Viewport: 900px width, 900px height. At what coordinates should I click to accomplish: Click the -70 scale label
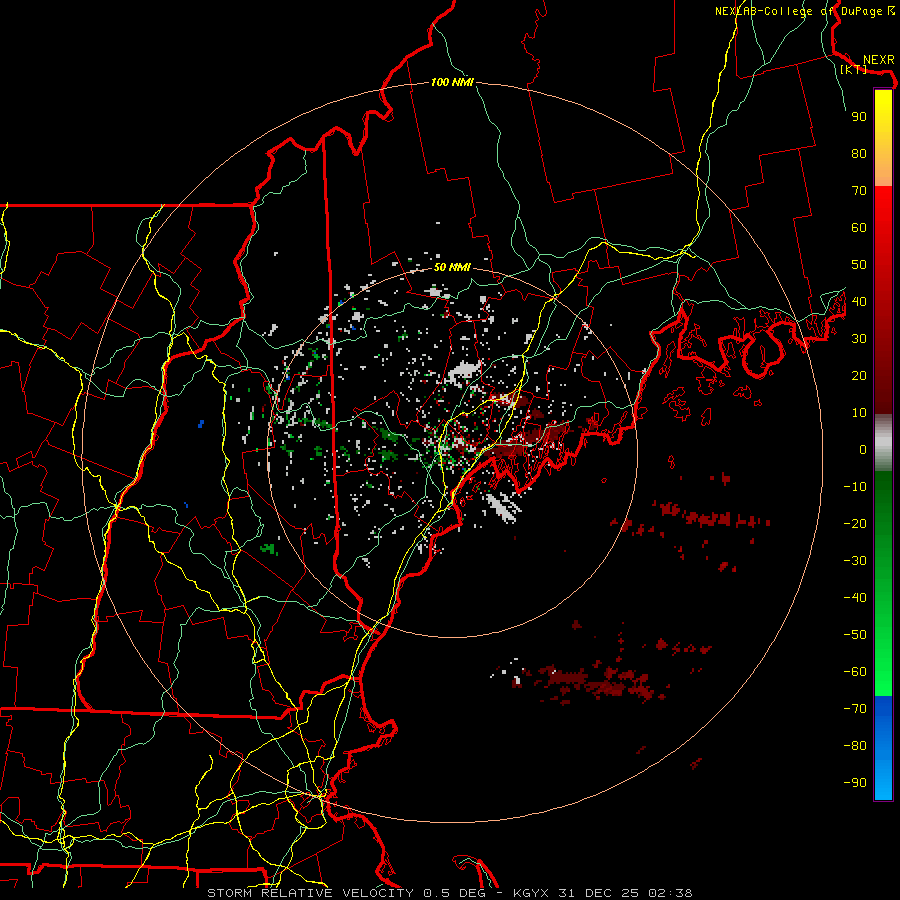pyautogui.click(x=855, y=709)
